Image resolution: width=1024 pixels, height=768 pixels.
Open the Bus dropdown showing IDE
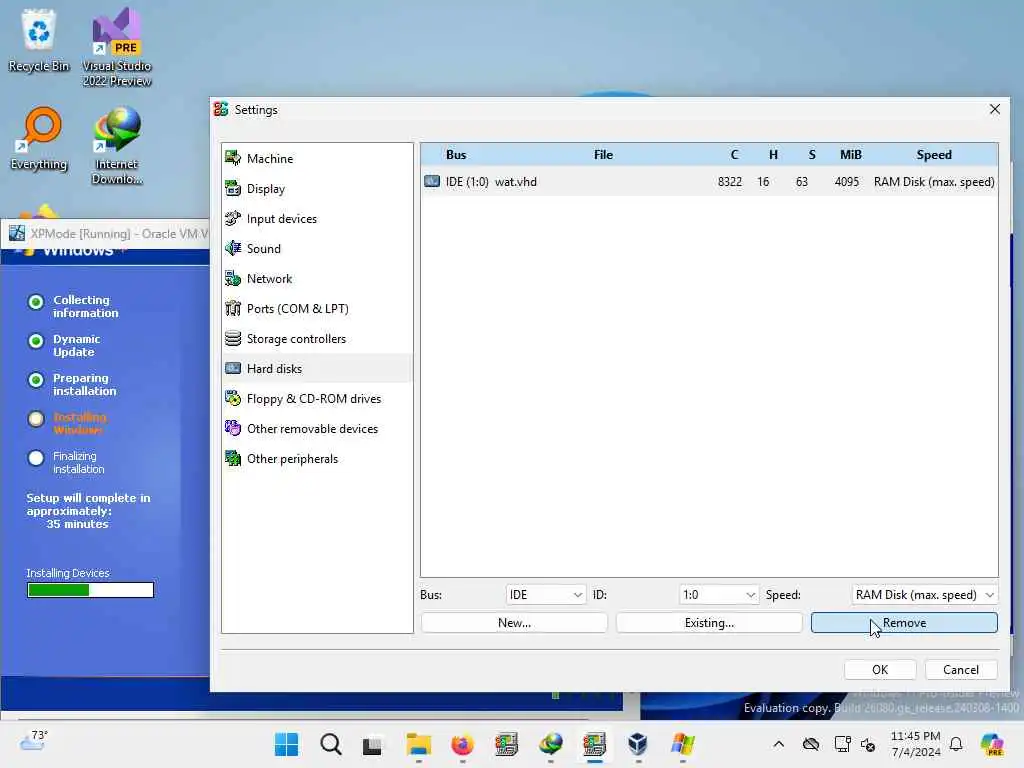546,595
